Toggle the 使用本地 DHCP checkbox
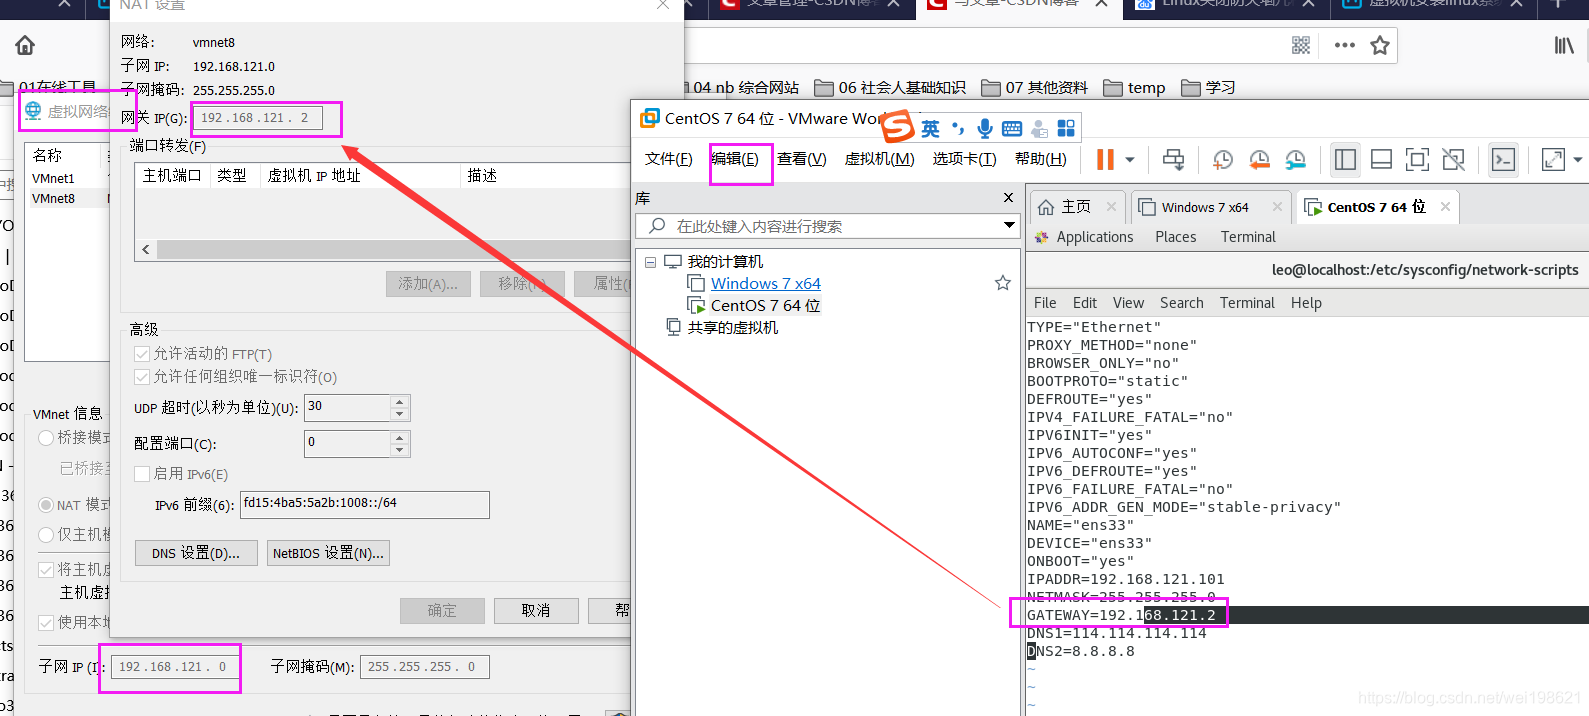 46,623
